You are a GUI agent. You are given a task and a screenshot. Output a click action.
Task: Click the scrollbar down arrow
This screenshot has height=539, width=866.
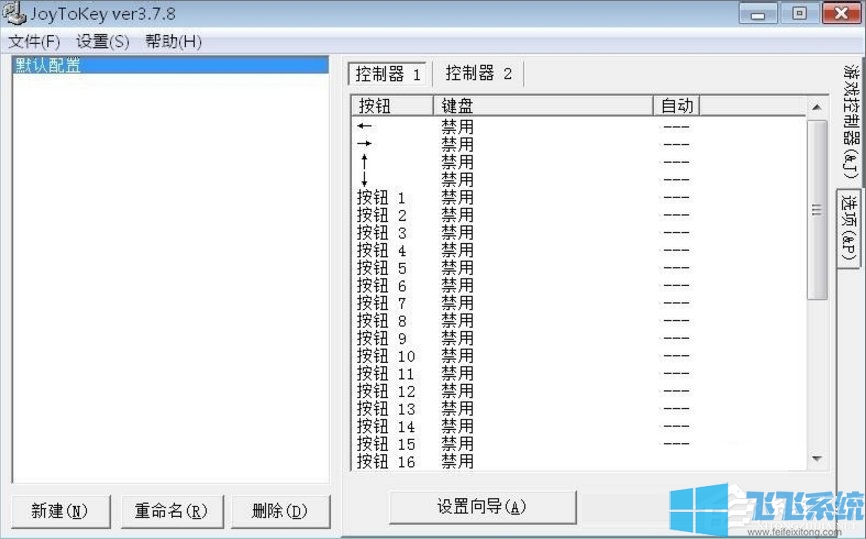[817, 458]
